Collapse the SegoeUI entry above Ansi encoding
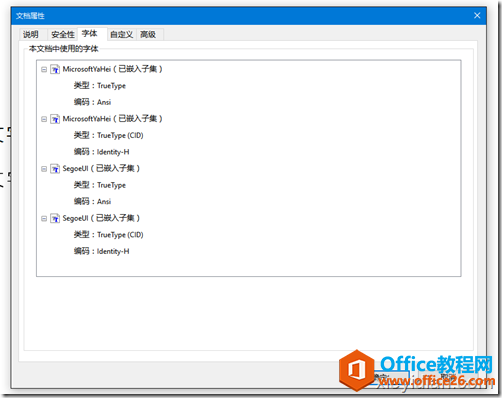502x398 pixels. 44,169
